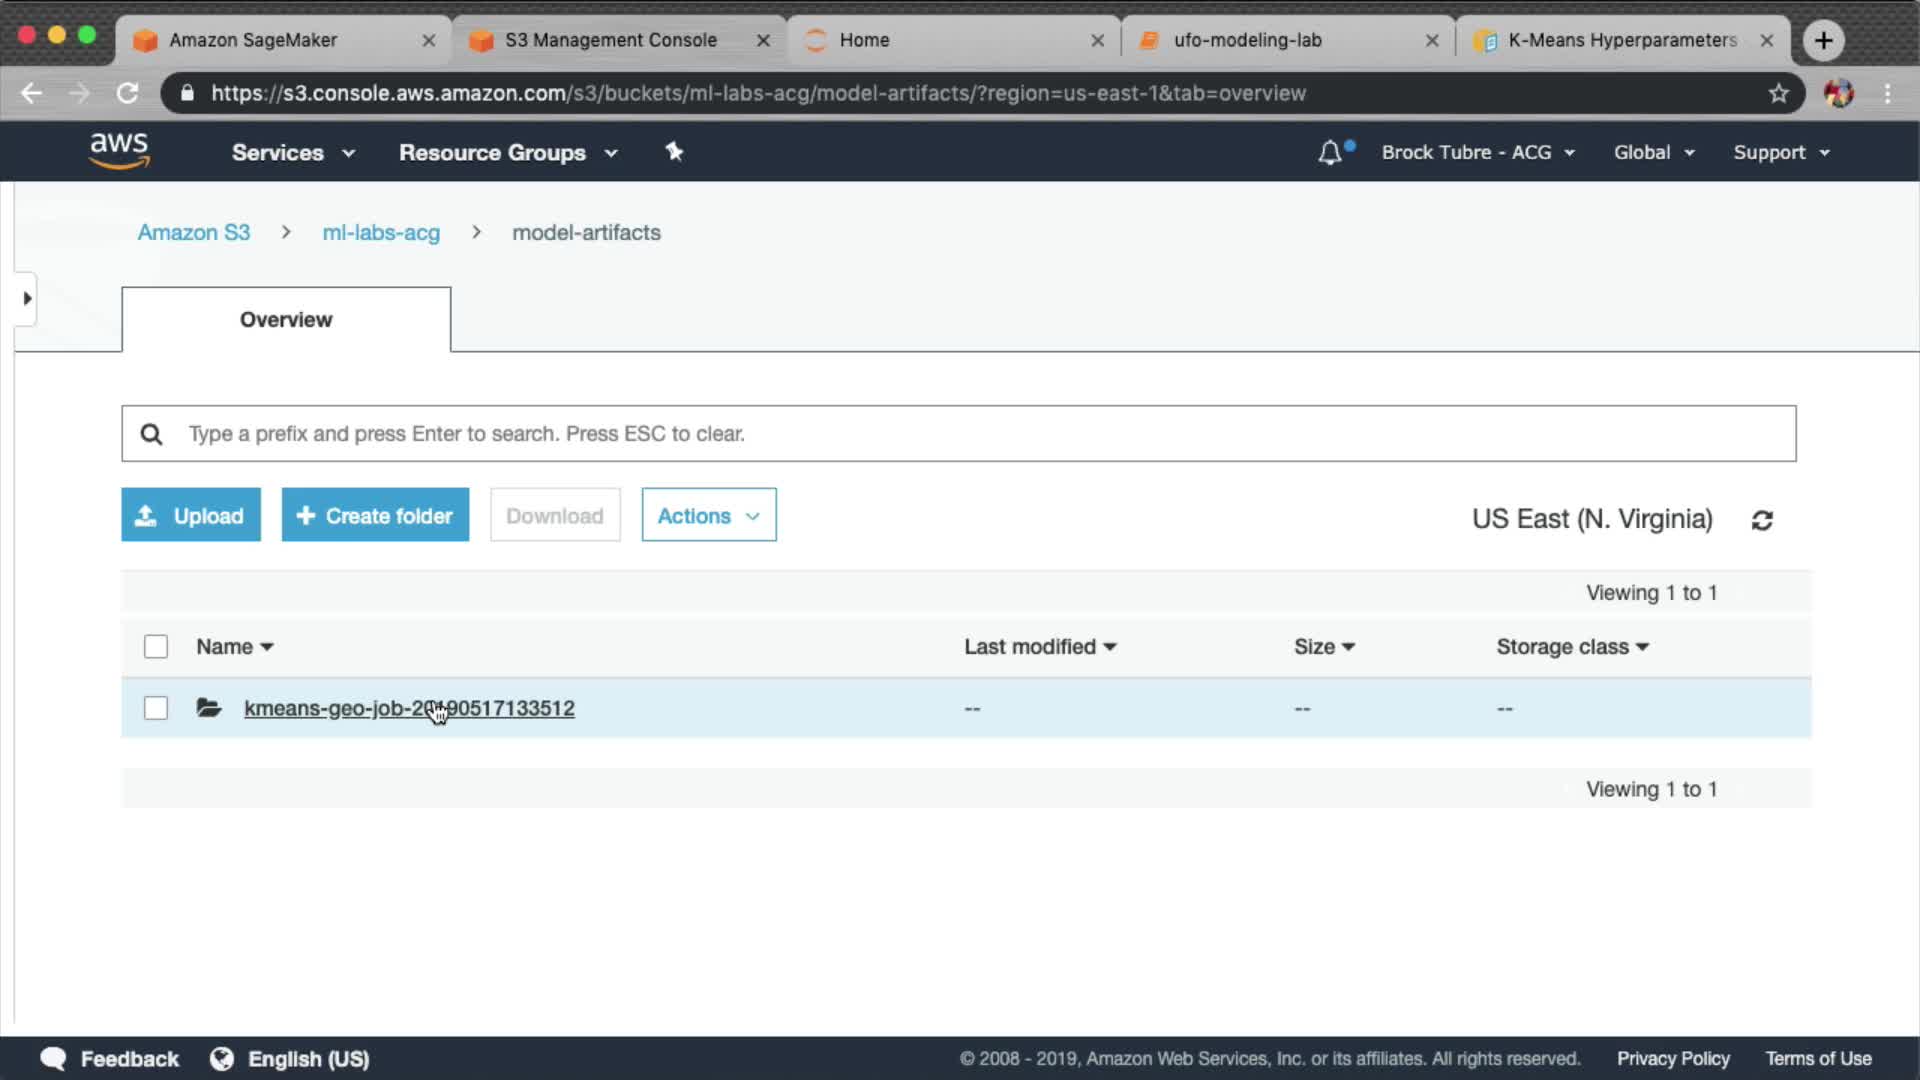
Task: Click the pin shortcuts icon in navbar
Action: tap(674, 152)
